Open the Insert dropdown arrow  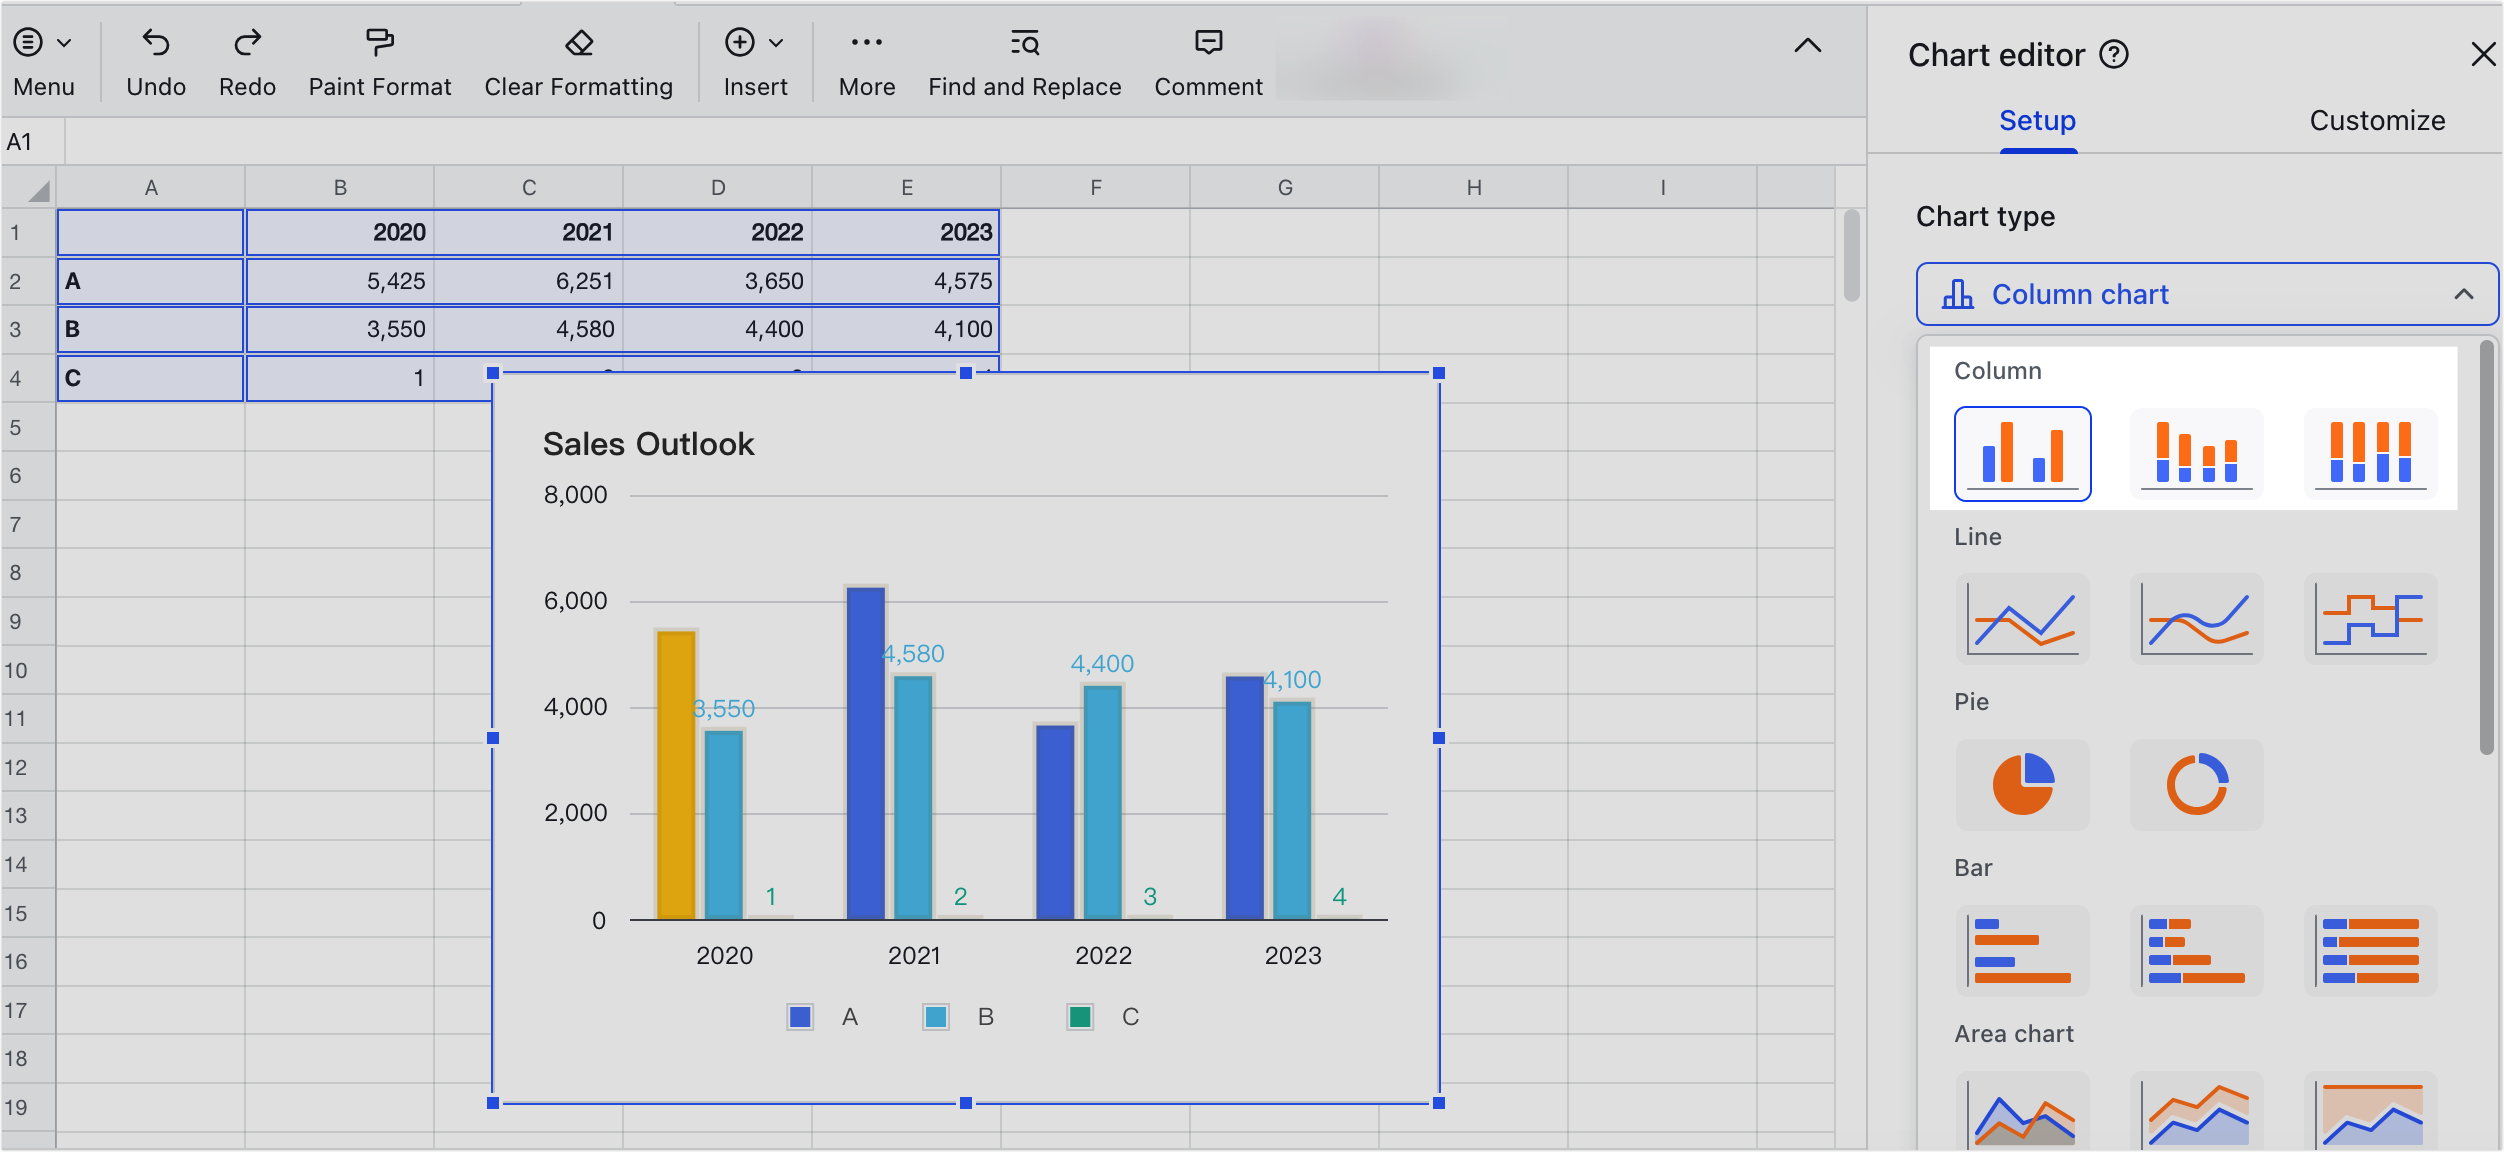pyautogui.click(x=774, y=43)
